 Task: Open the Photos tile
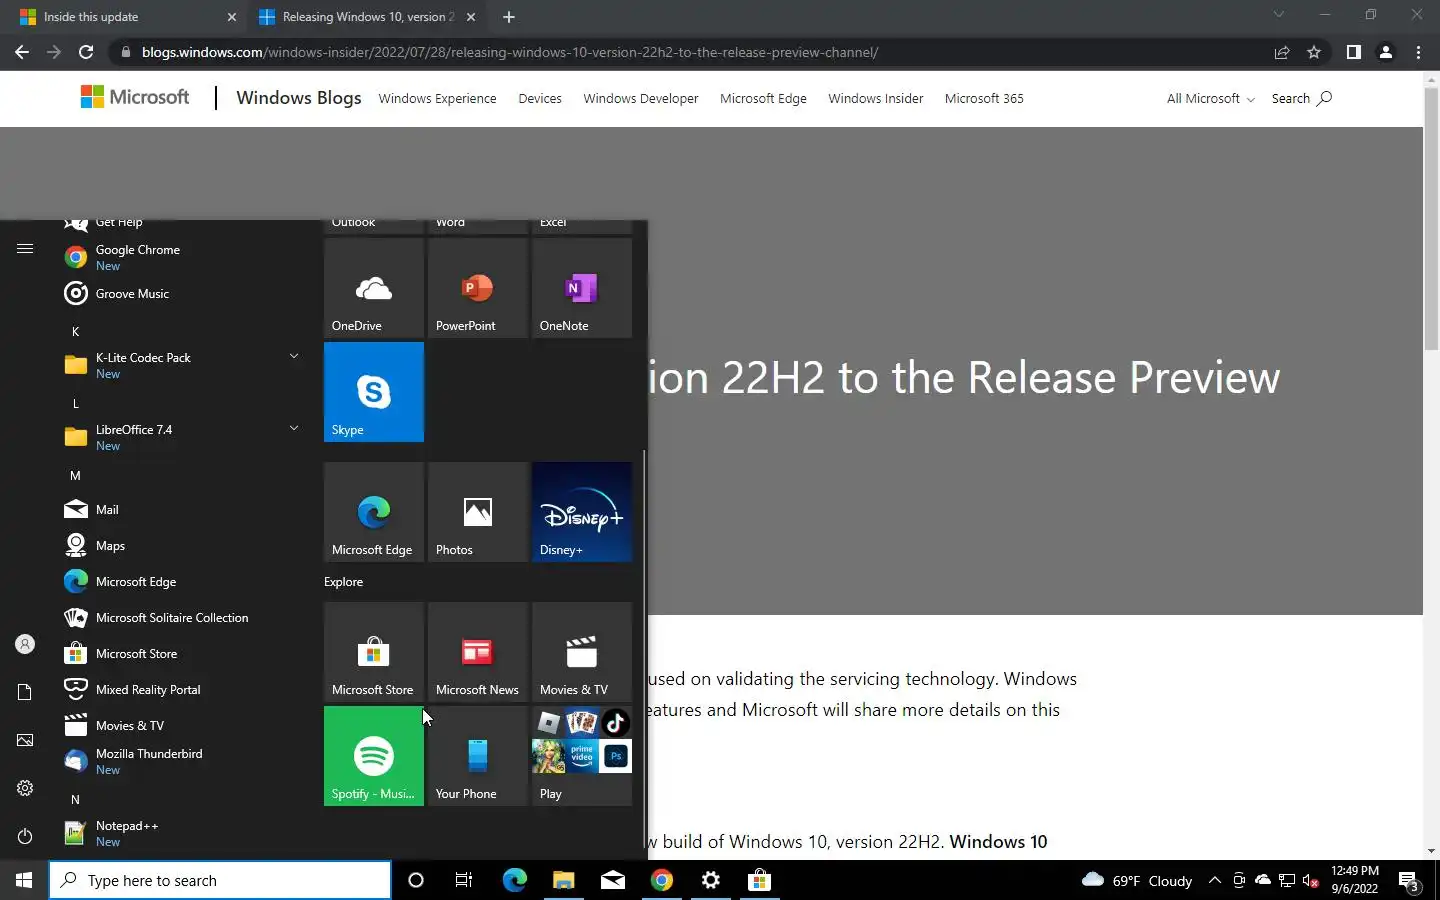(x=478, y=512)
